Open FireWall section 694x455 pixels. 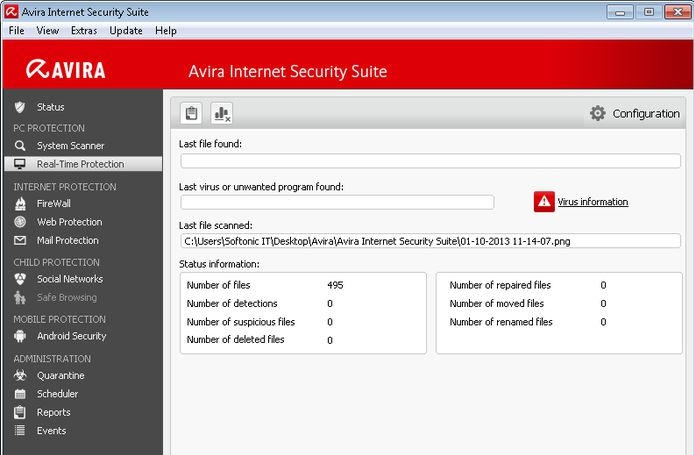(x=54, y=204)
